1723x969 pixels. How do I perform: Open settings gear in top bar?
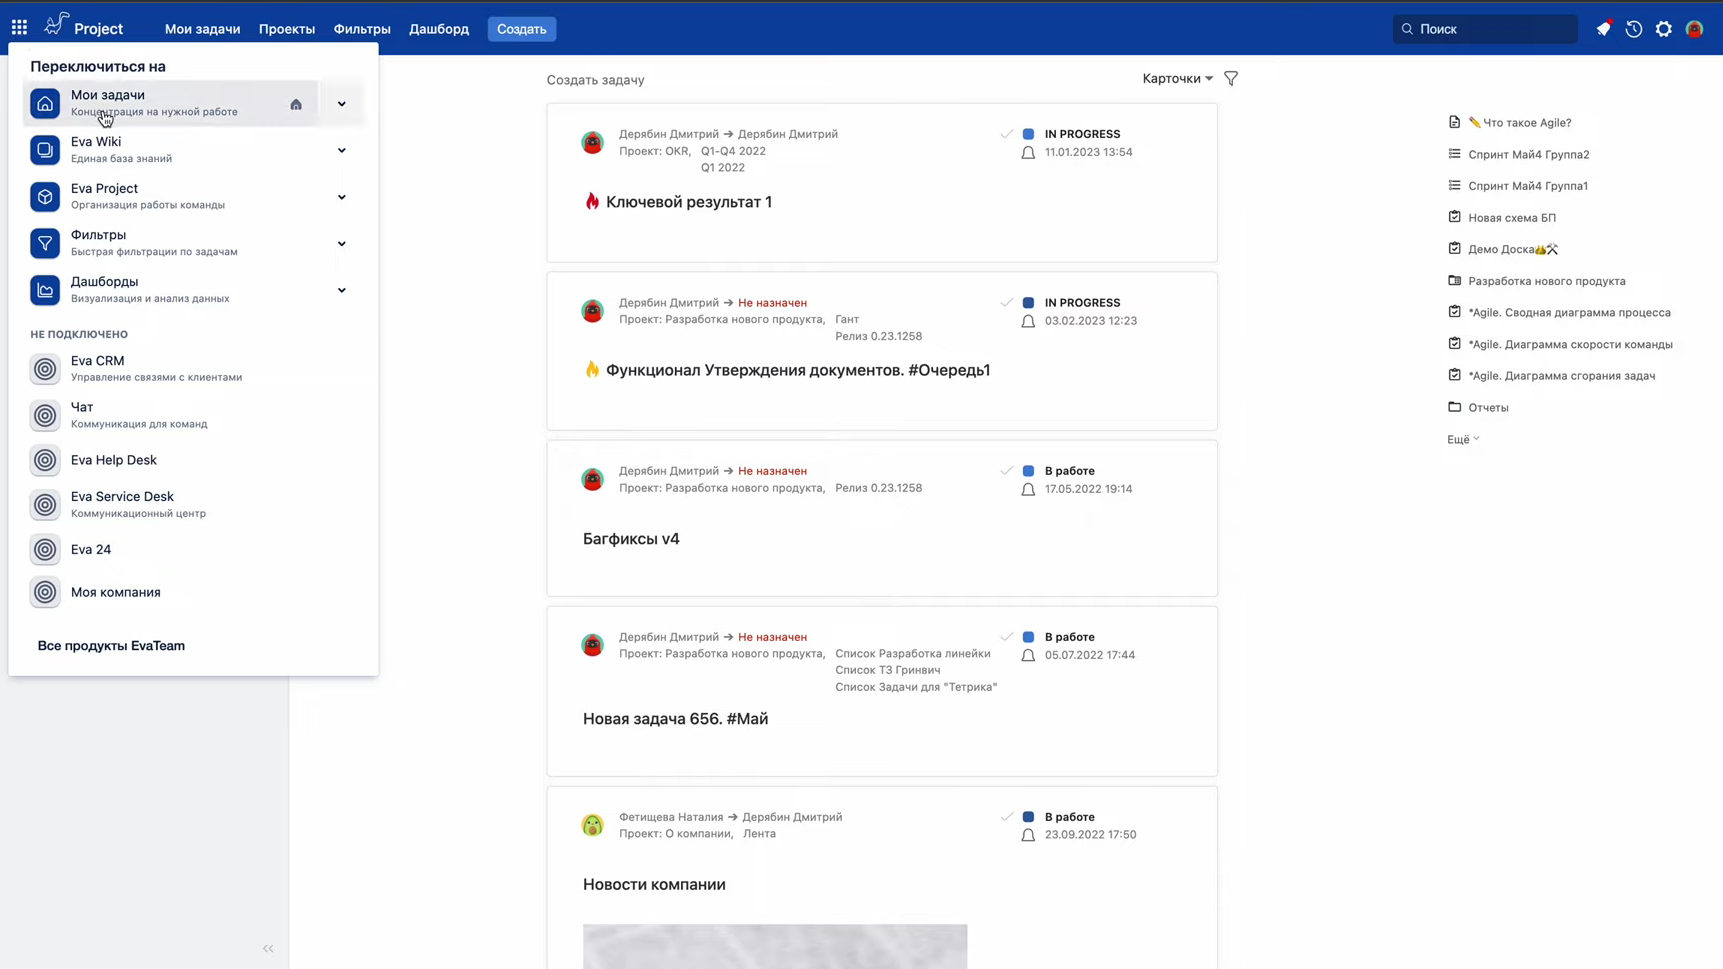(1663, 29)
